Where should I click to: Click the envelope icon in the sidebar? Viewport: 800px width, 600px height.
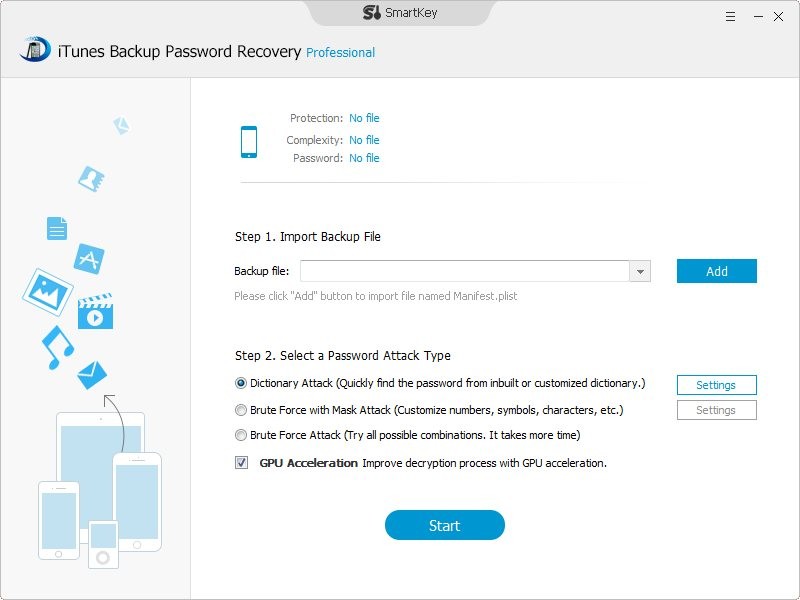click(x=90, y=375)
